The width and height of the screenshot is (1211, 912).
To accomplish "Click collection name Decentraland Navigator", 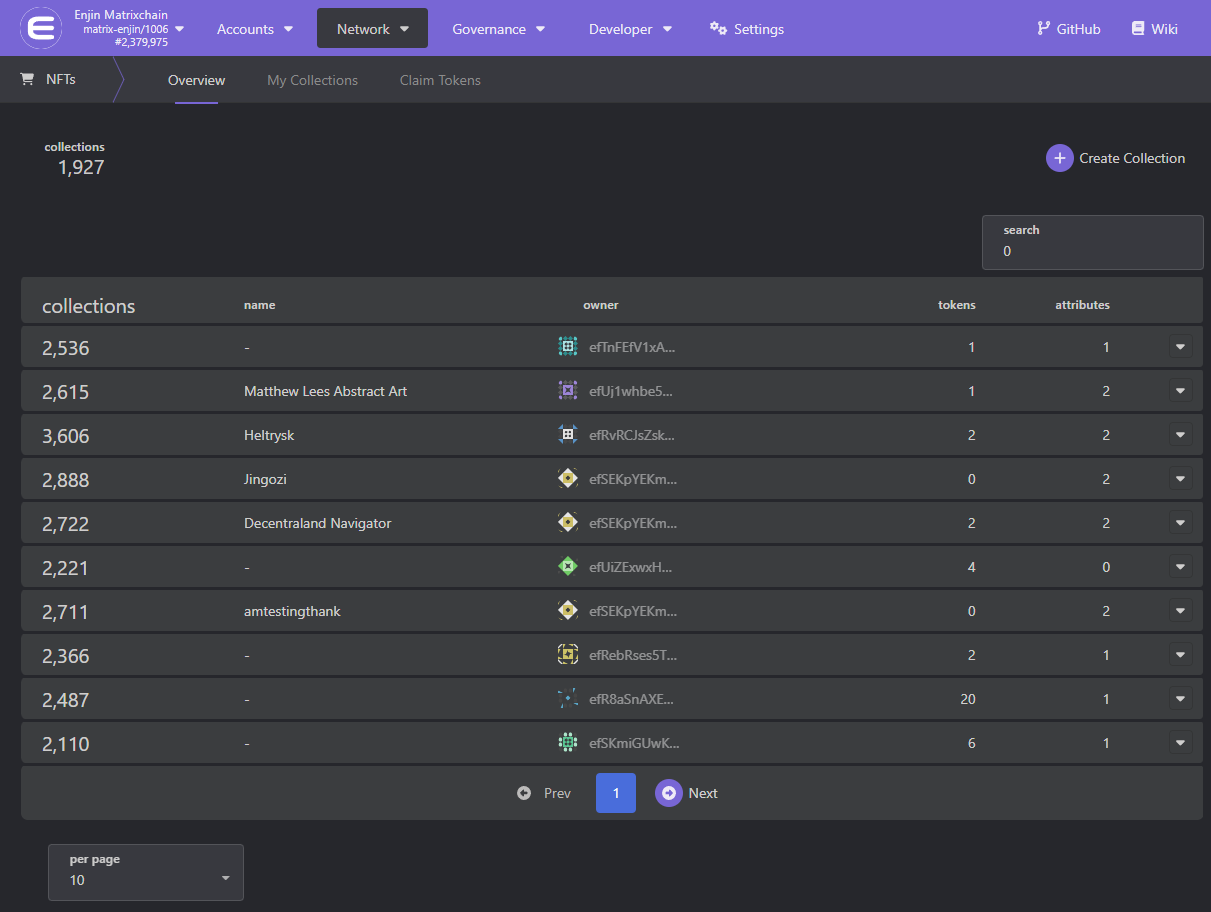I will [x=317, y=523].
